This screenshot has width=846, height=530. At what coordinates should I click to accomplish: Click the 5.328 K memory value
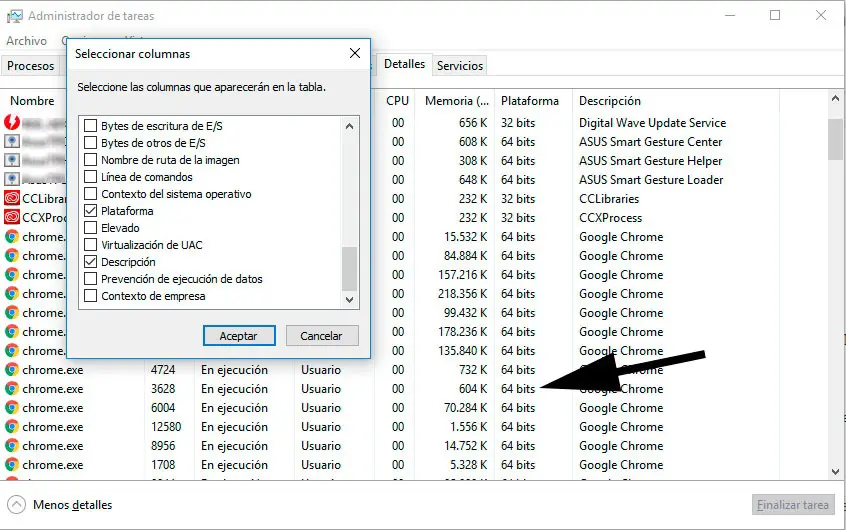tap(468, 465)
